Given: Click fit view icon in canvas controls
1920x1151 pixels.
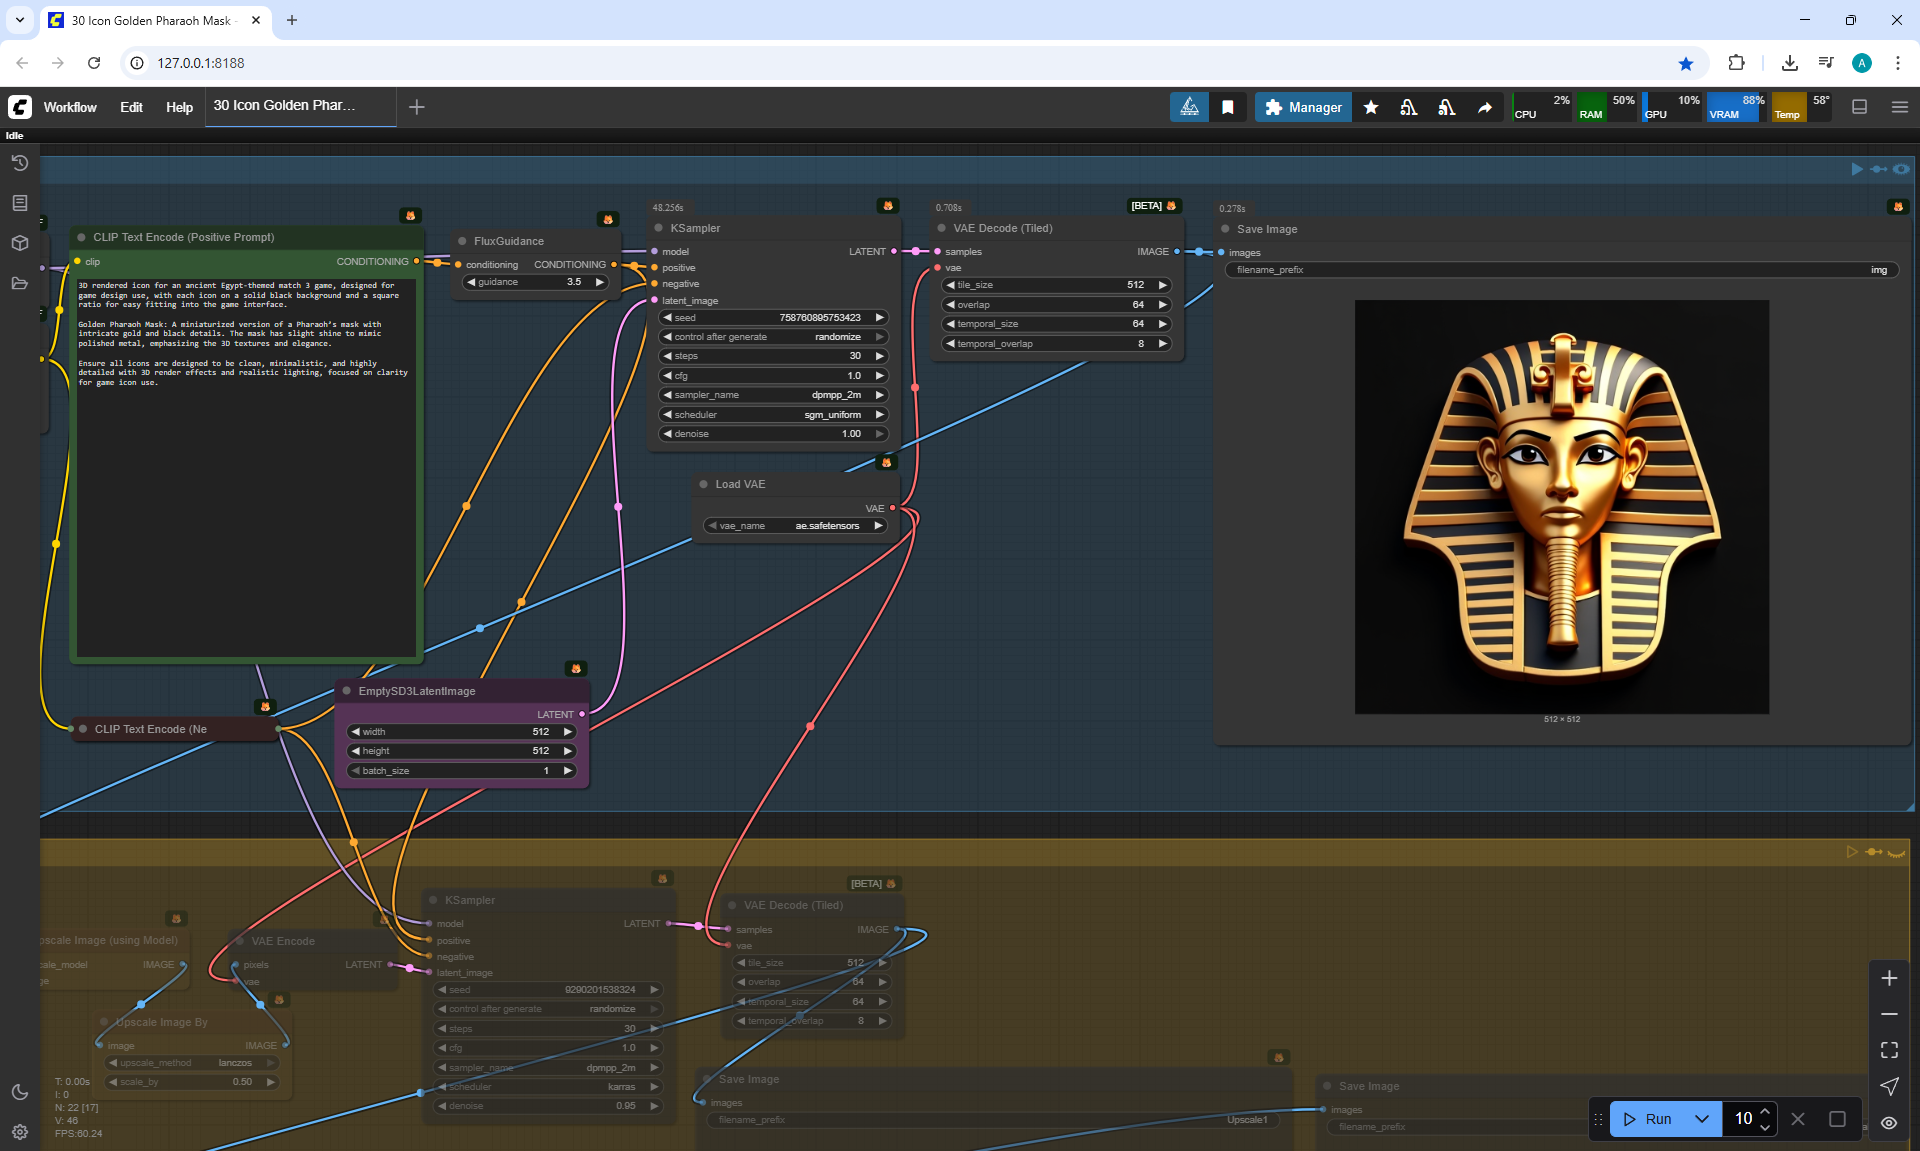Looking at the screenshot, I should click(x=1889, y=1050).
